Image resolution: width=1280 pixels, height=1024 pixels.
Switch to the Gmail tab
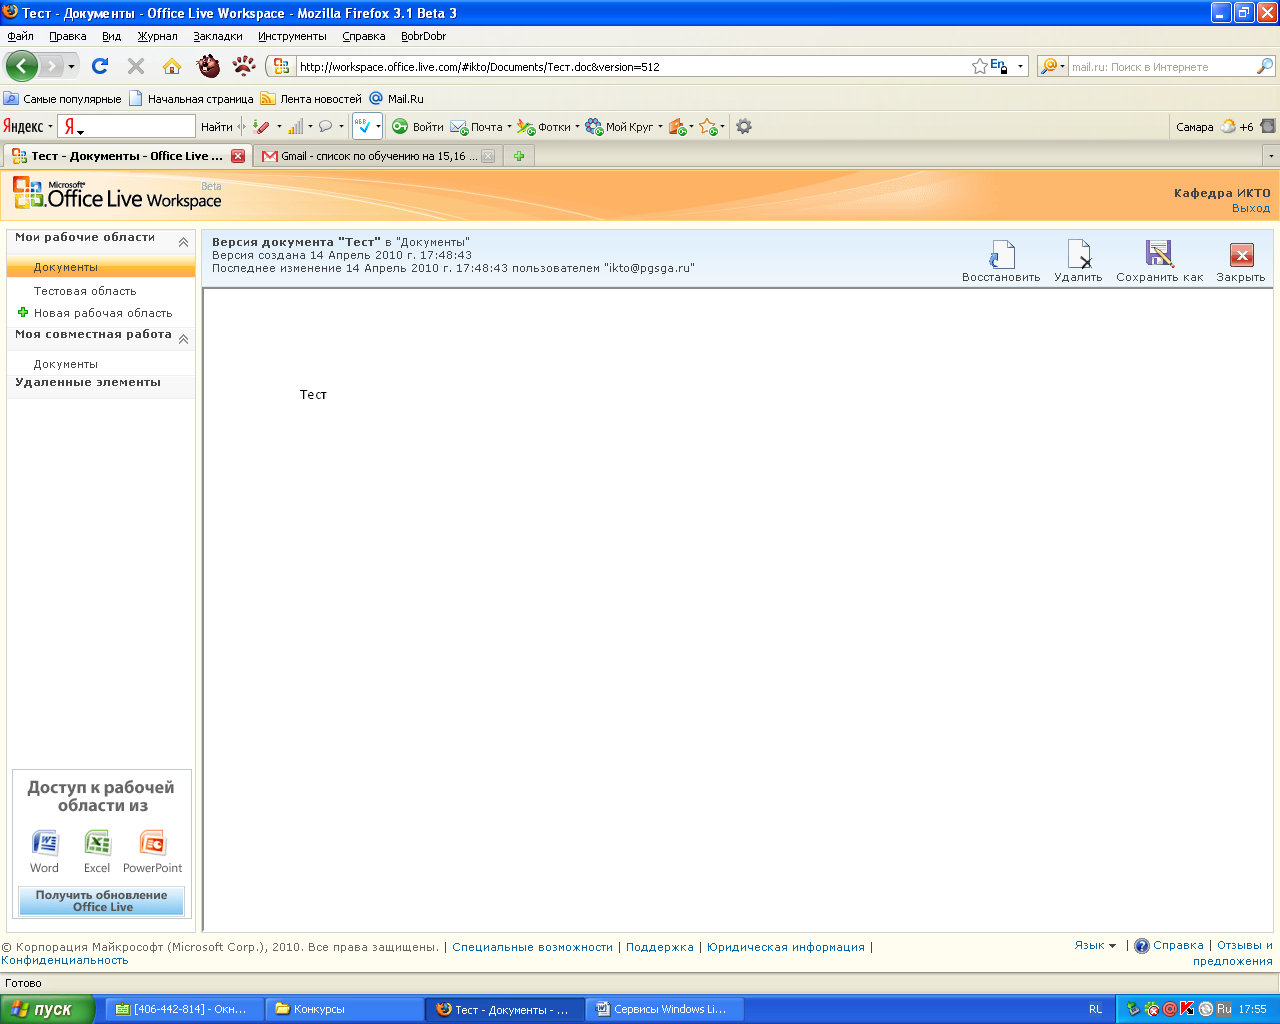(x=377, y=156)
